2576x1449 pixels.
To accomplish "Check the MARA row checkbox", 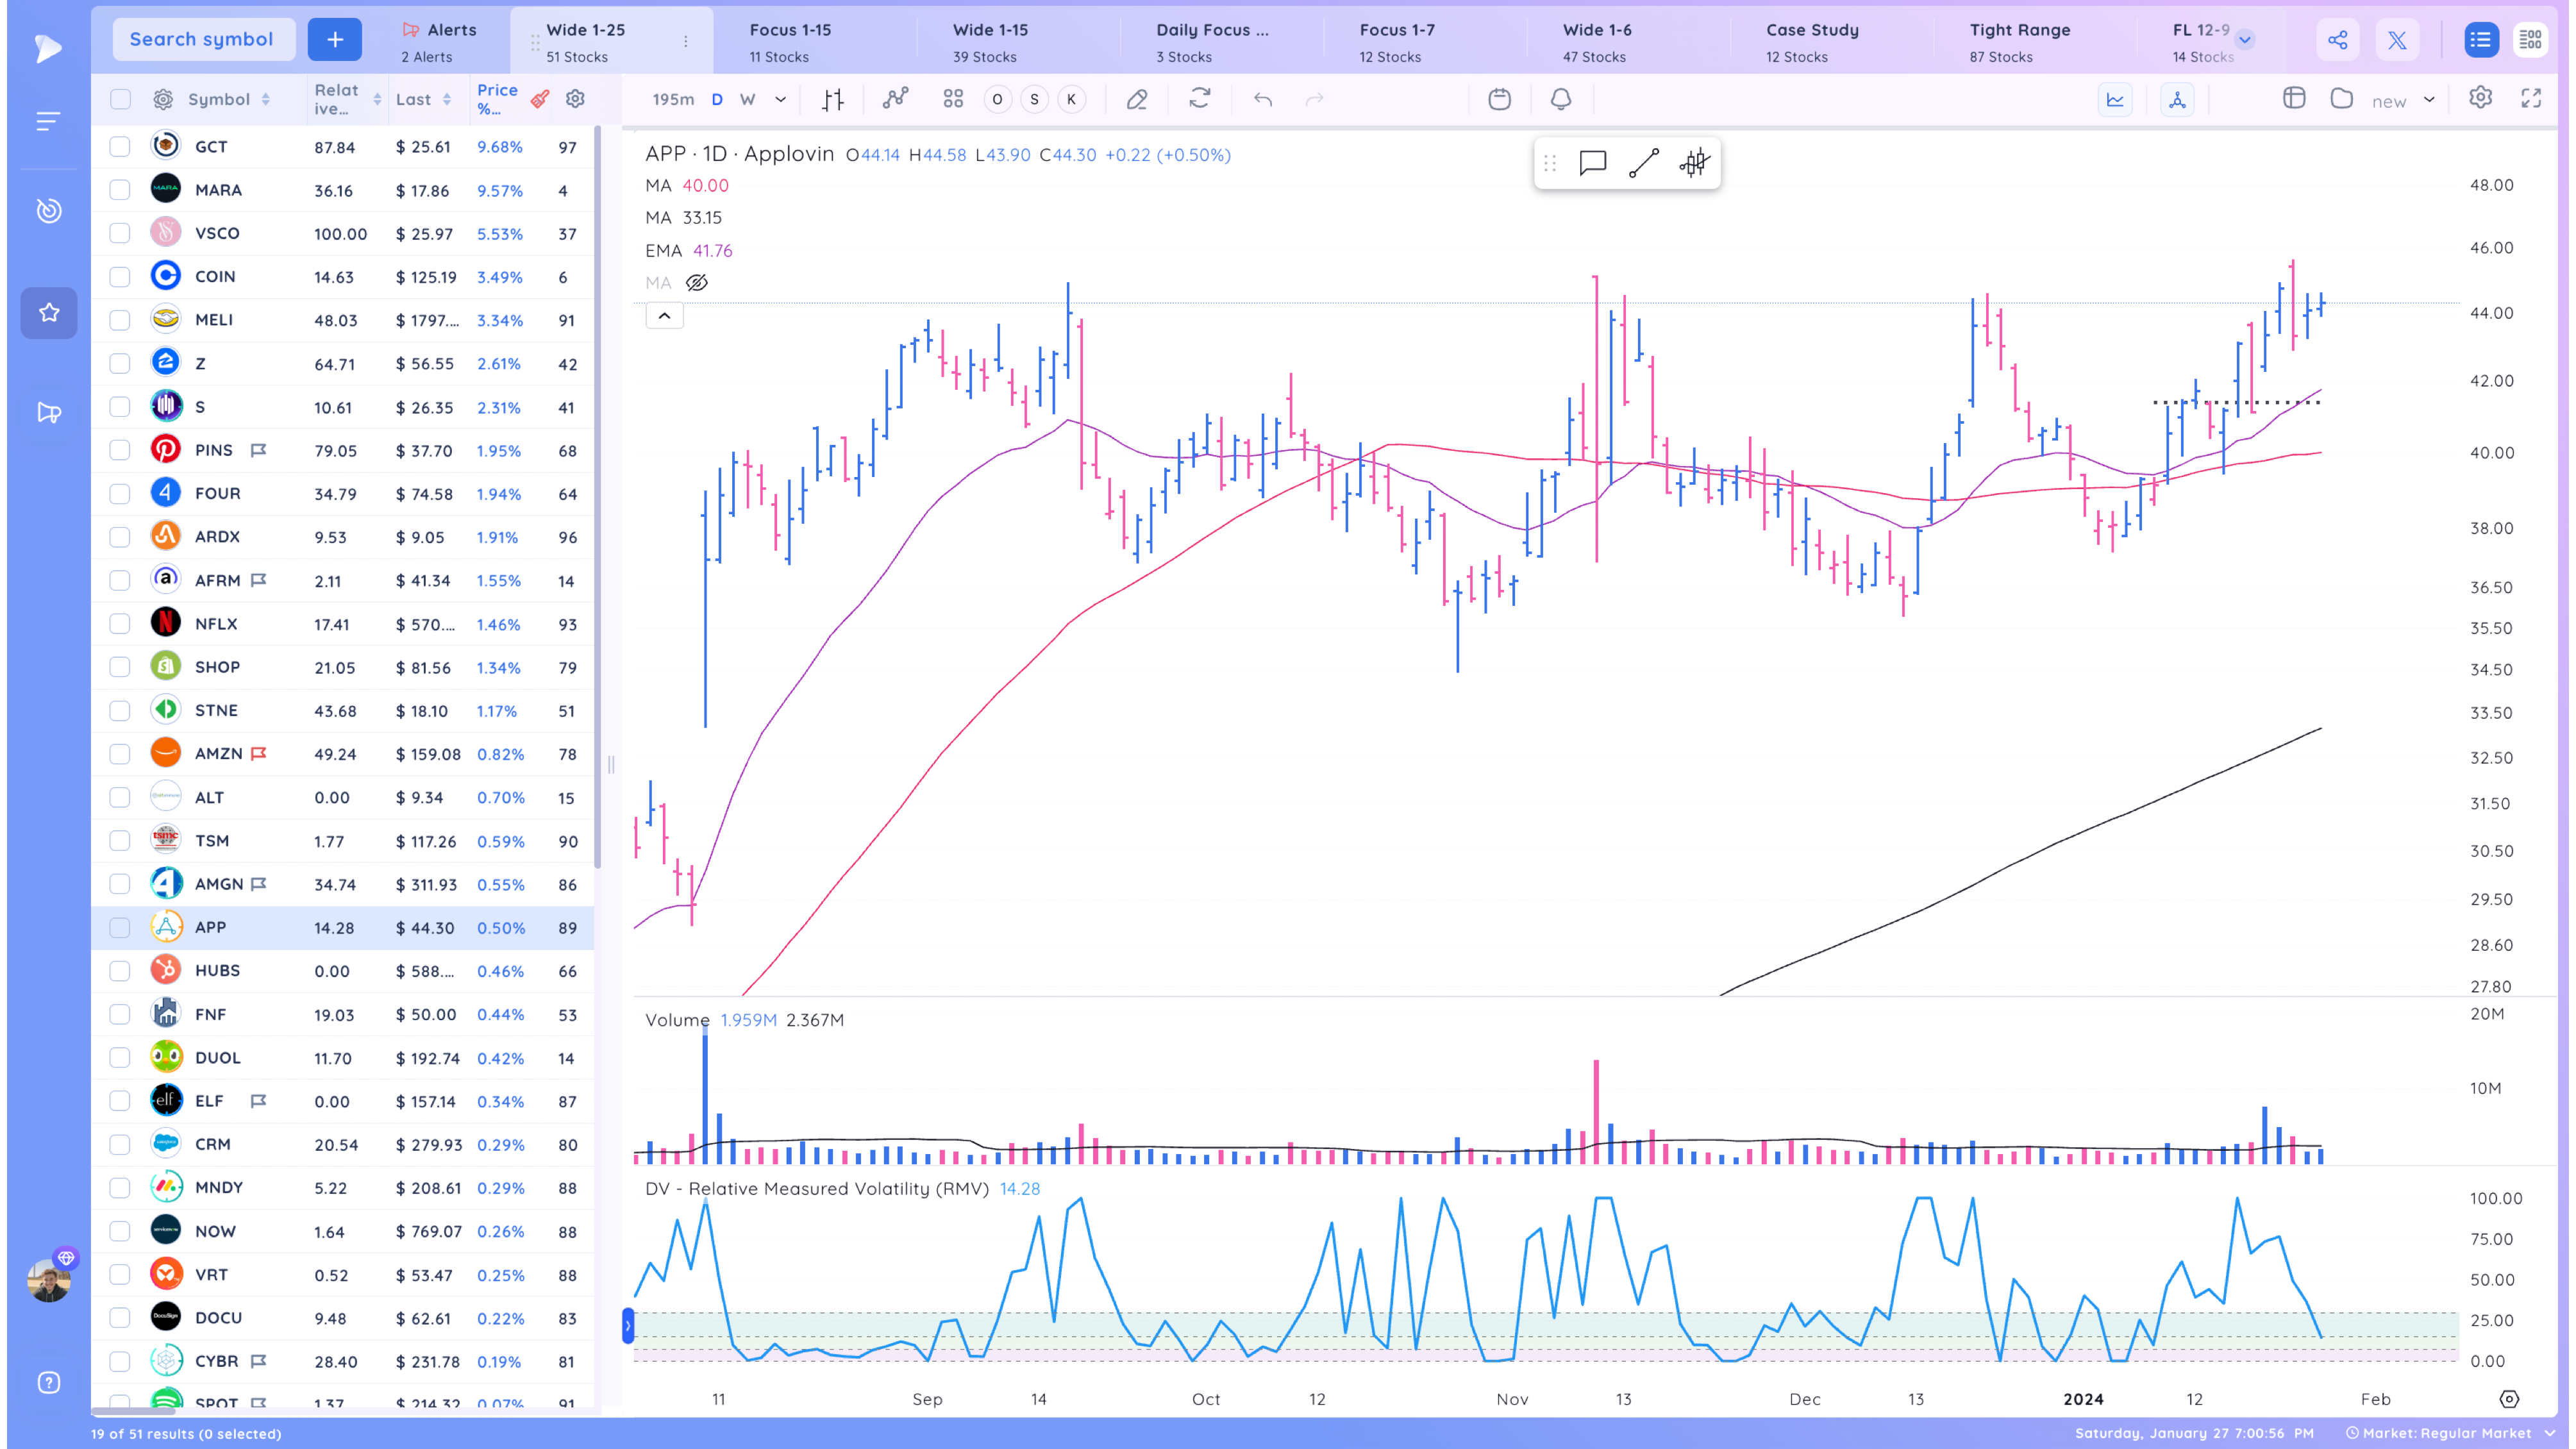I will (x=120, y=190).
